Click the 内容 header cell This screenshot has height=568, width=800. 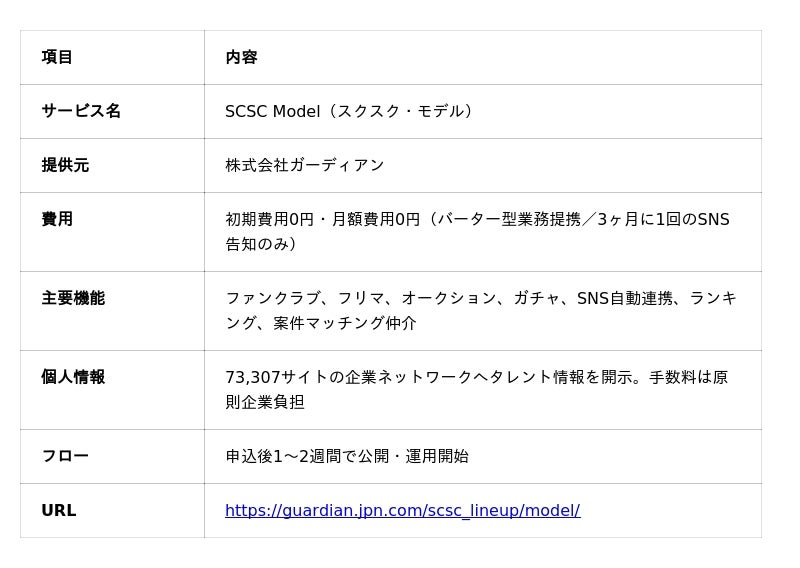coord(241,58)
